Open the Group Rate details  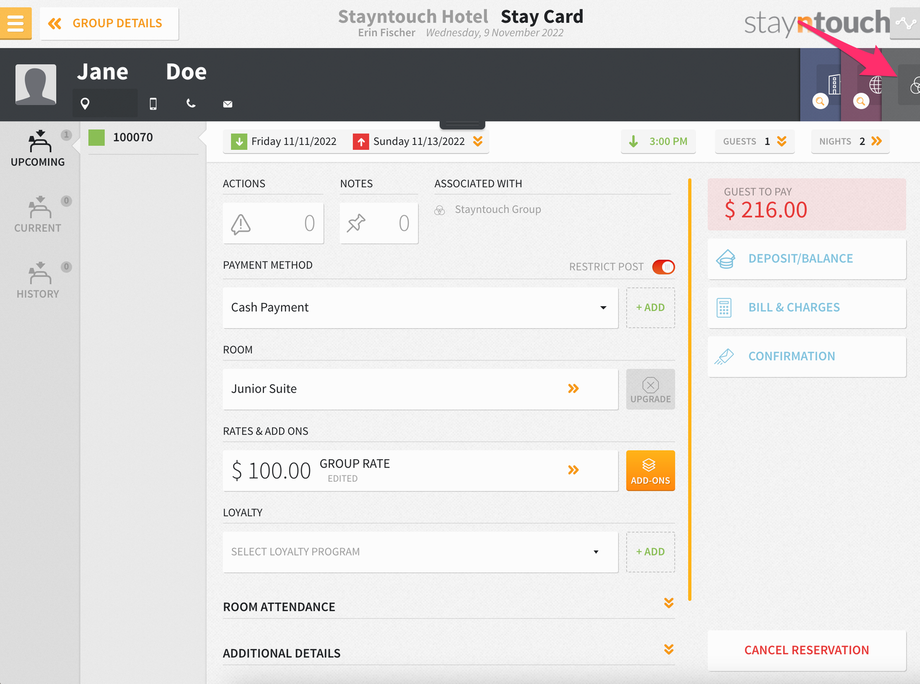(x=420, y=470)
